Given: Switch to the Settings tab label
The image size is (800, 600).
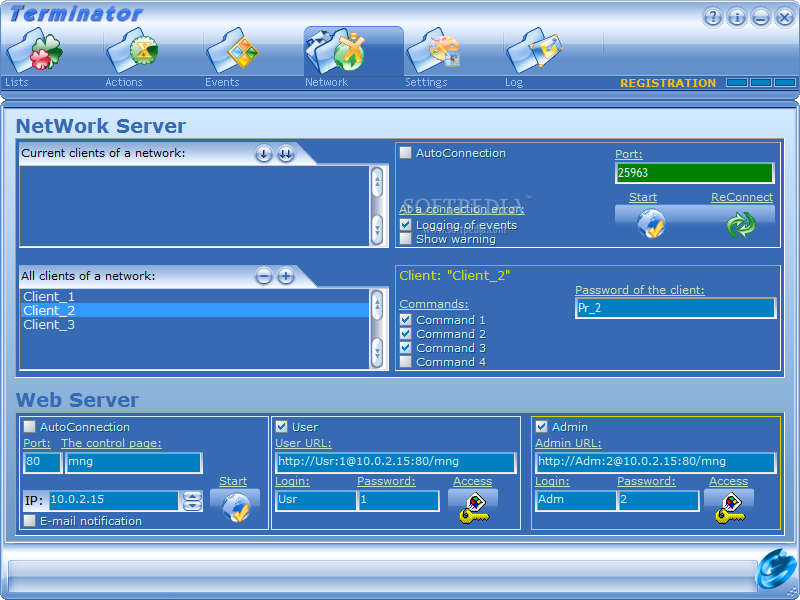Looking at the screenshot, I should coord(426,82).
